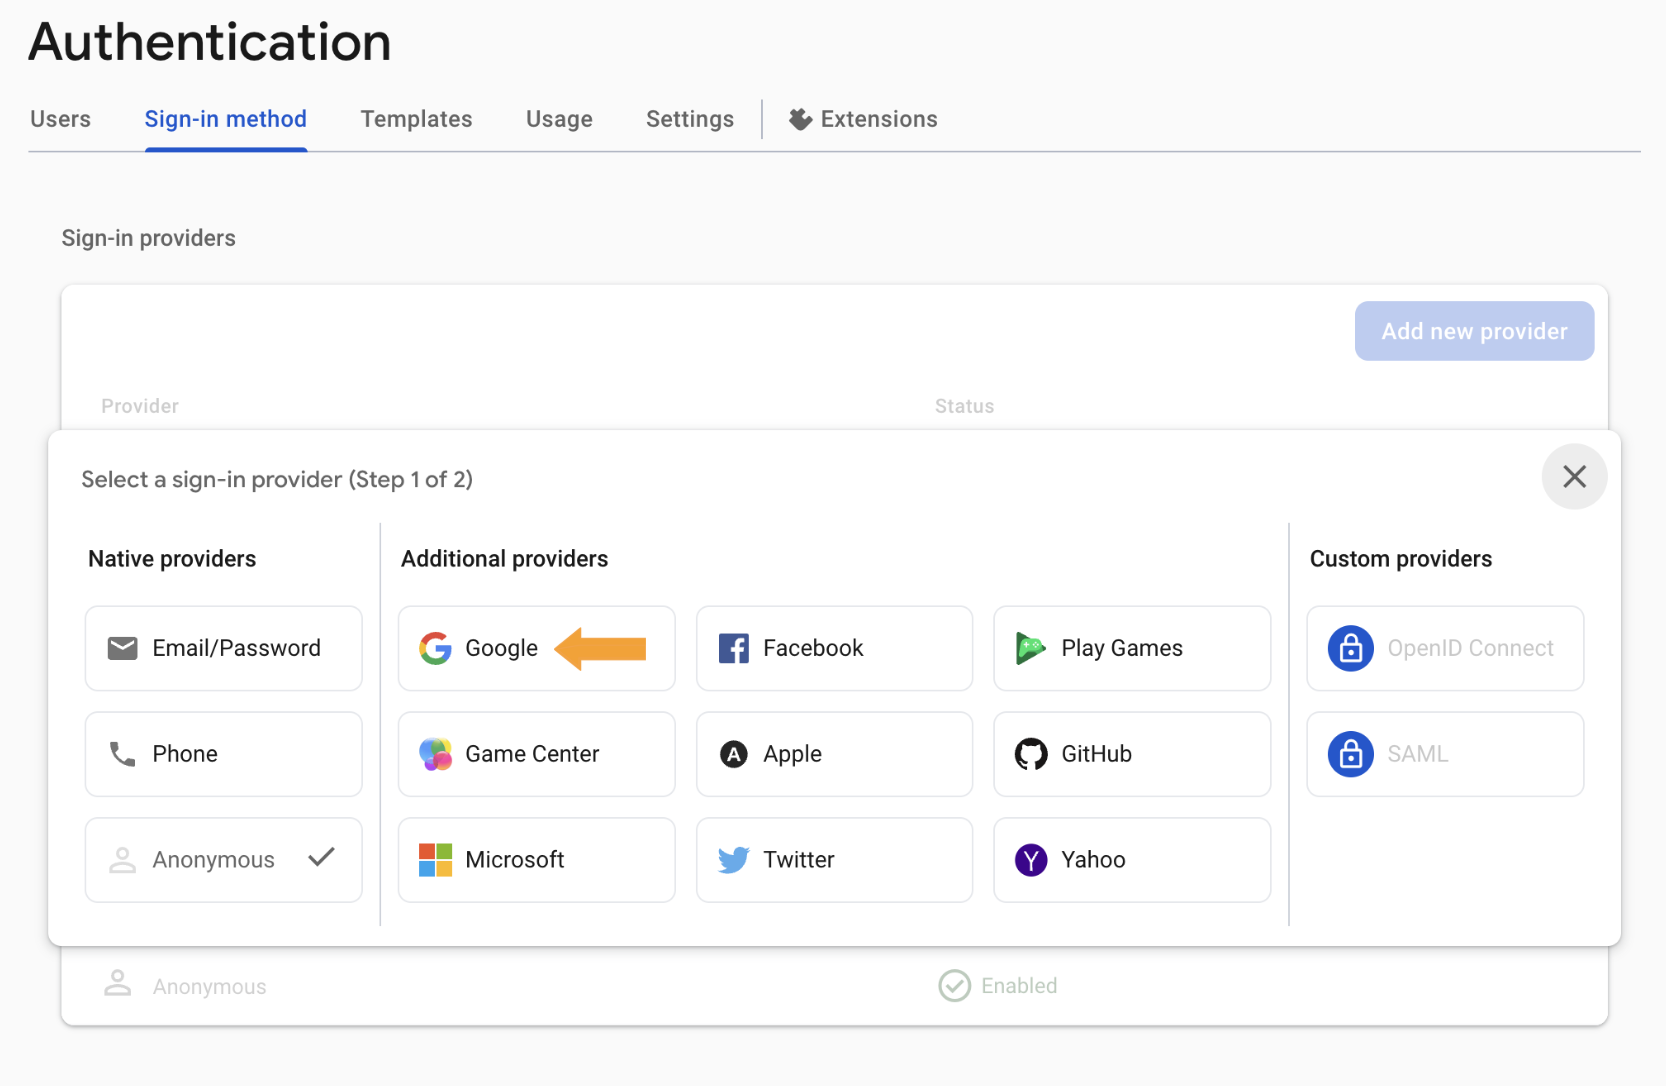The width and height of the screenshot is (1666, 1086).
Task: Click the Custom providers heading
Action: coord(1401,559)
